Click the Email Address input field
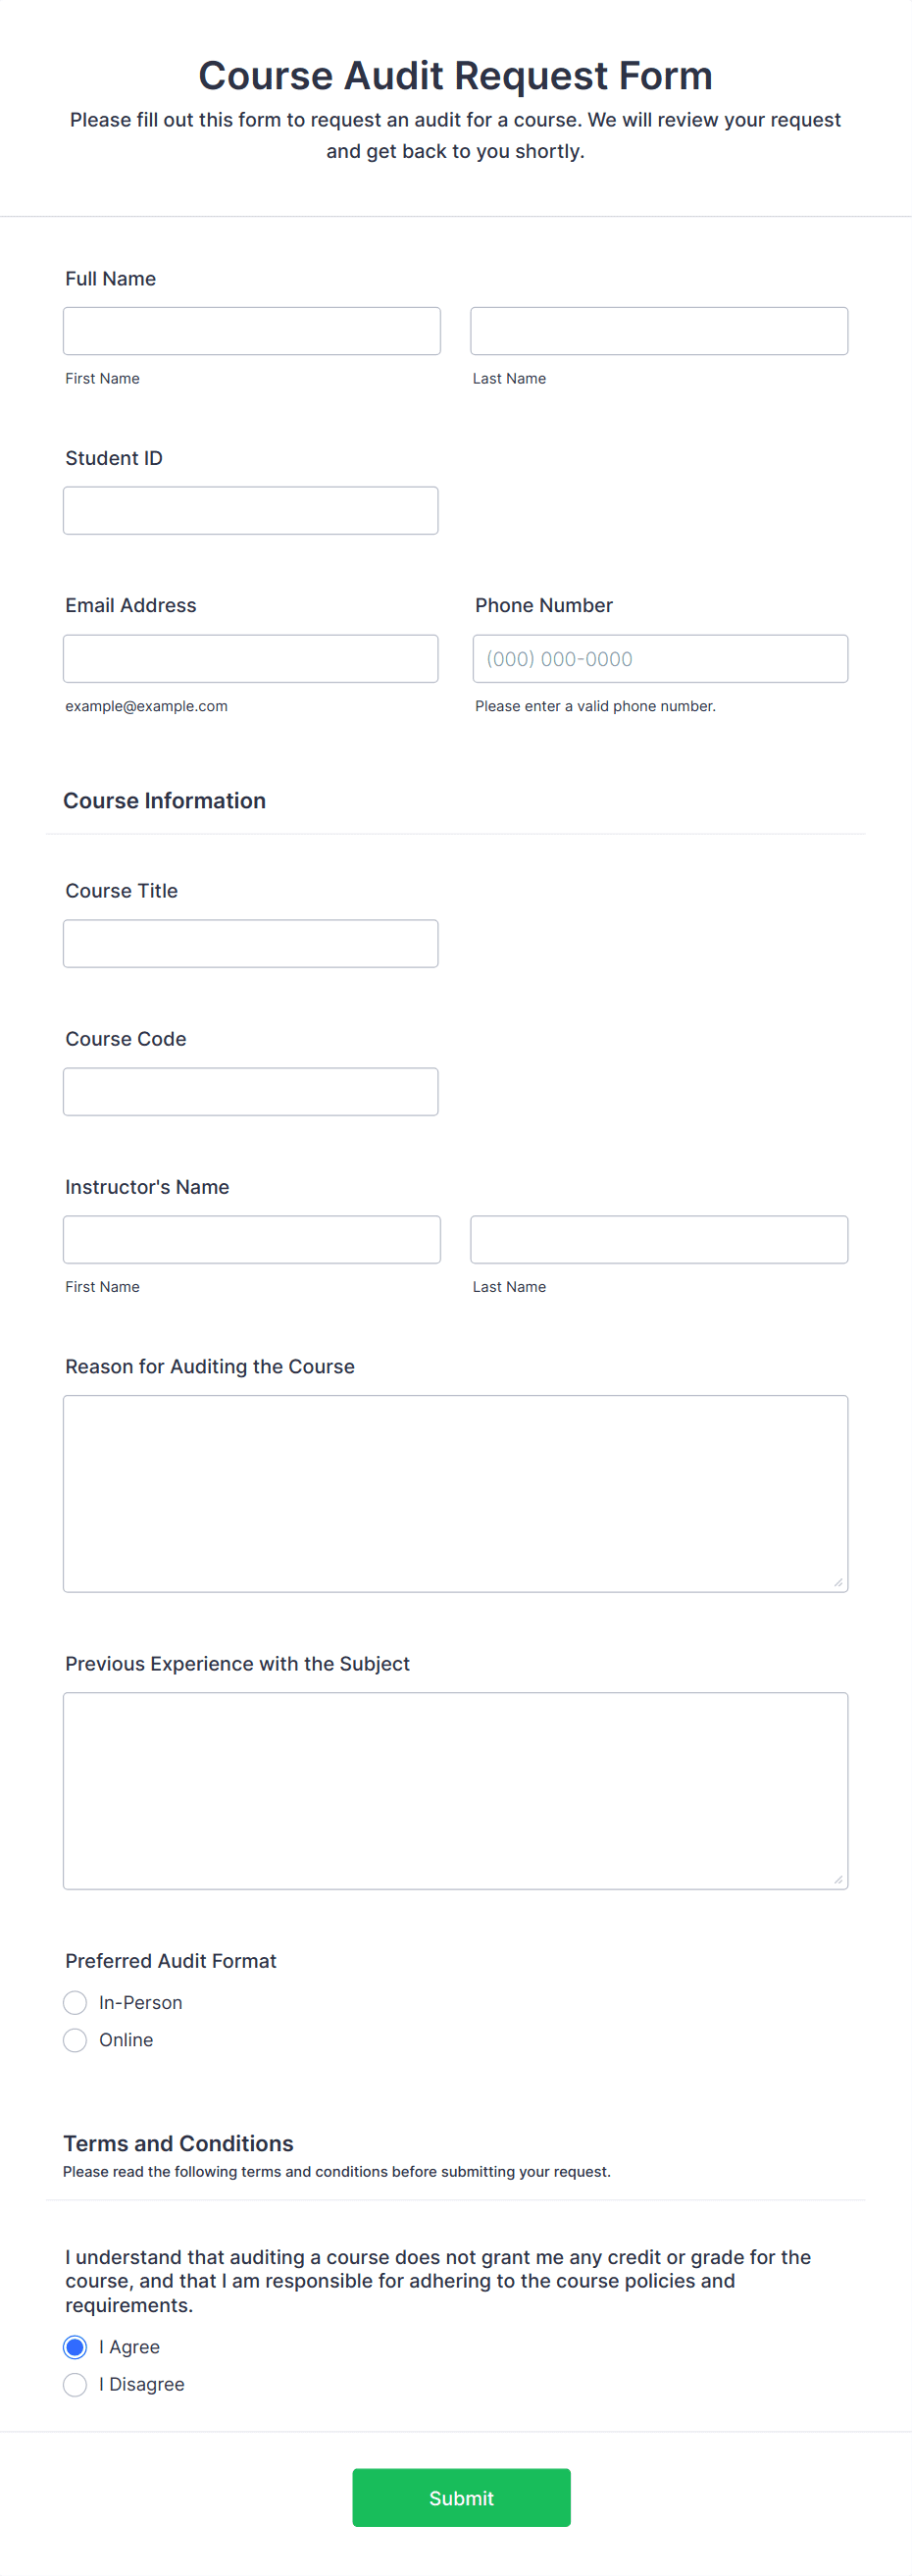 click(x=250, y=658)
